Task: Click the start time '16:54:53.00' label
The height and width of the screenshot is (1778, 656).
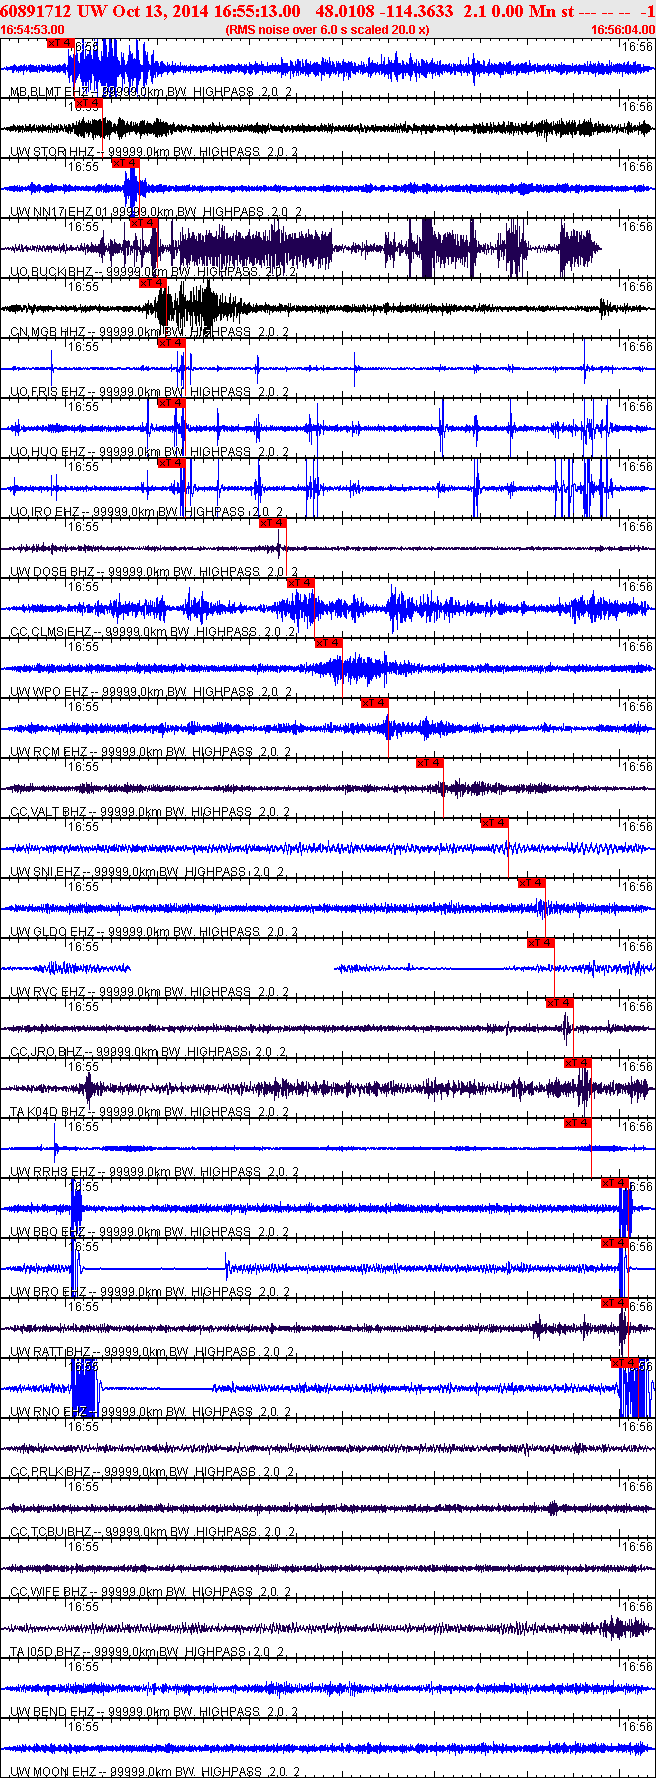Action: point(33,30)
